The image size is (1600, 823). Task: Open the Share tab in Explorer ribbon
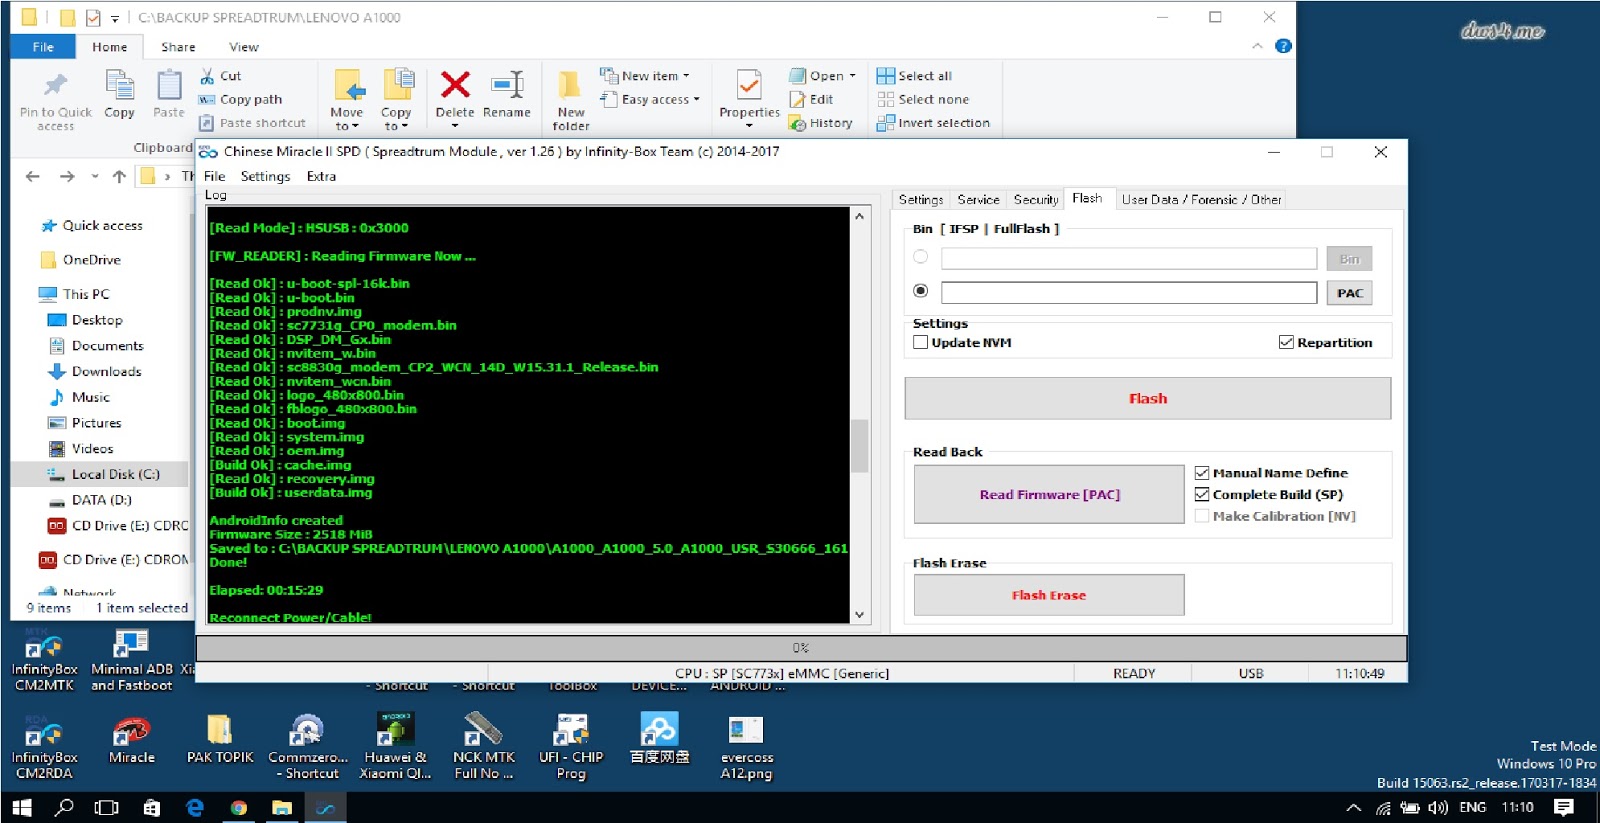click(x=178, y=47)
